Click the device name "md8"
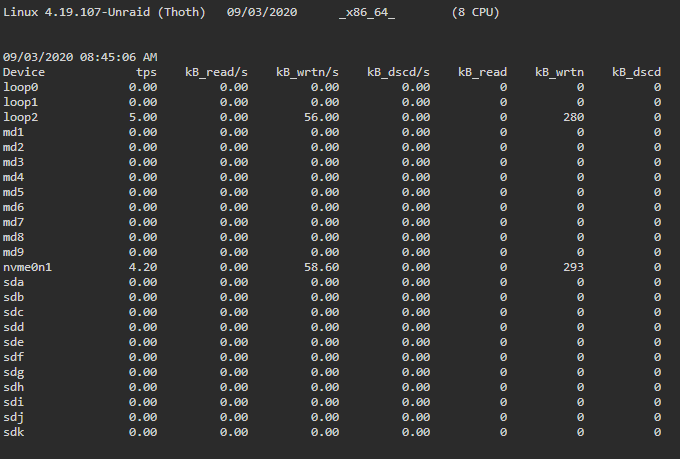This screenshot has width=680, height=459. pos(13,237)
